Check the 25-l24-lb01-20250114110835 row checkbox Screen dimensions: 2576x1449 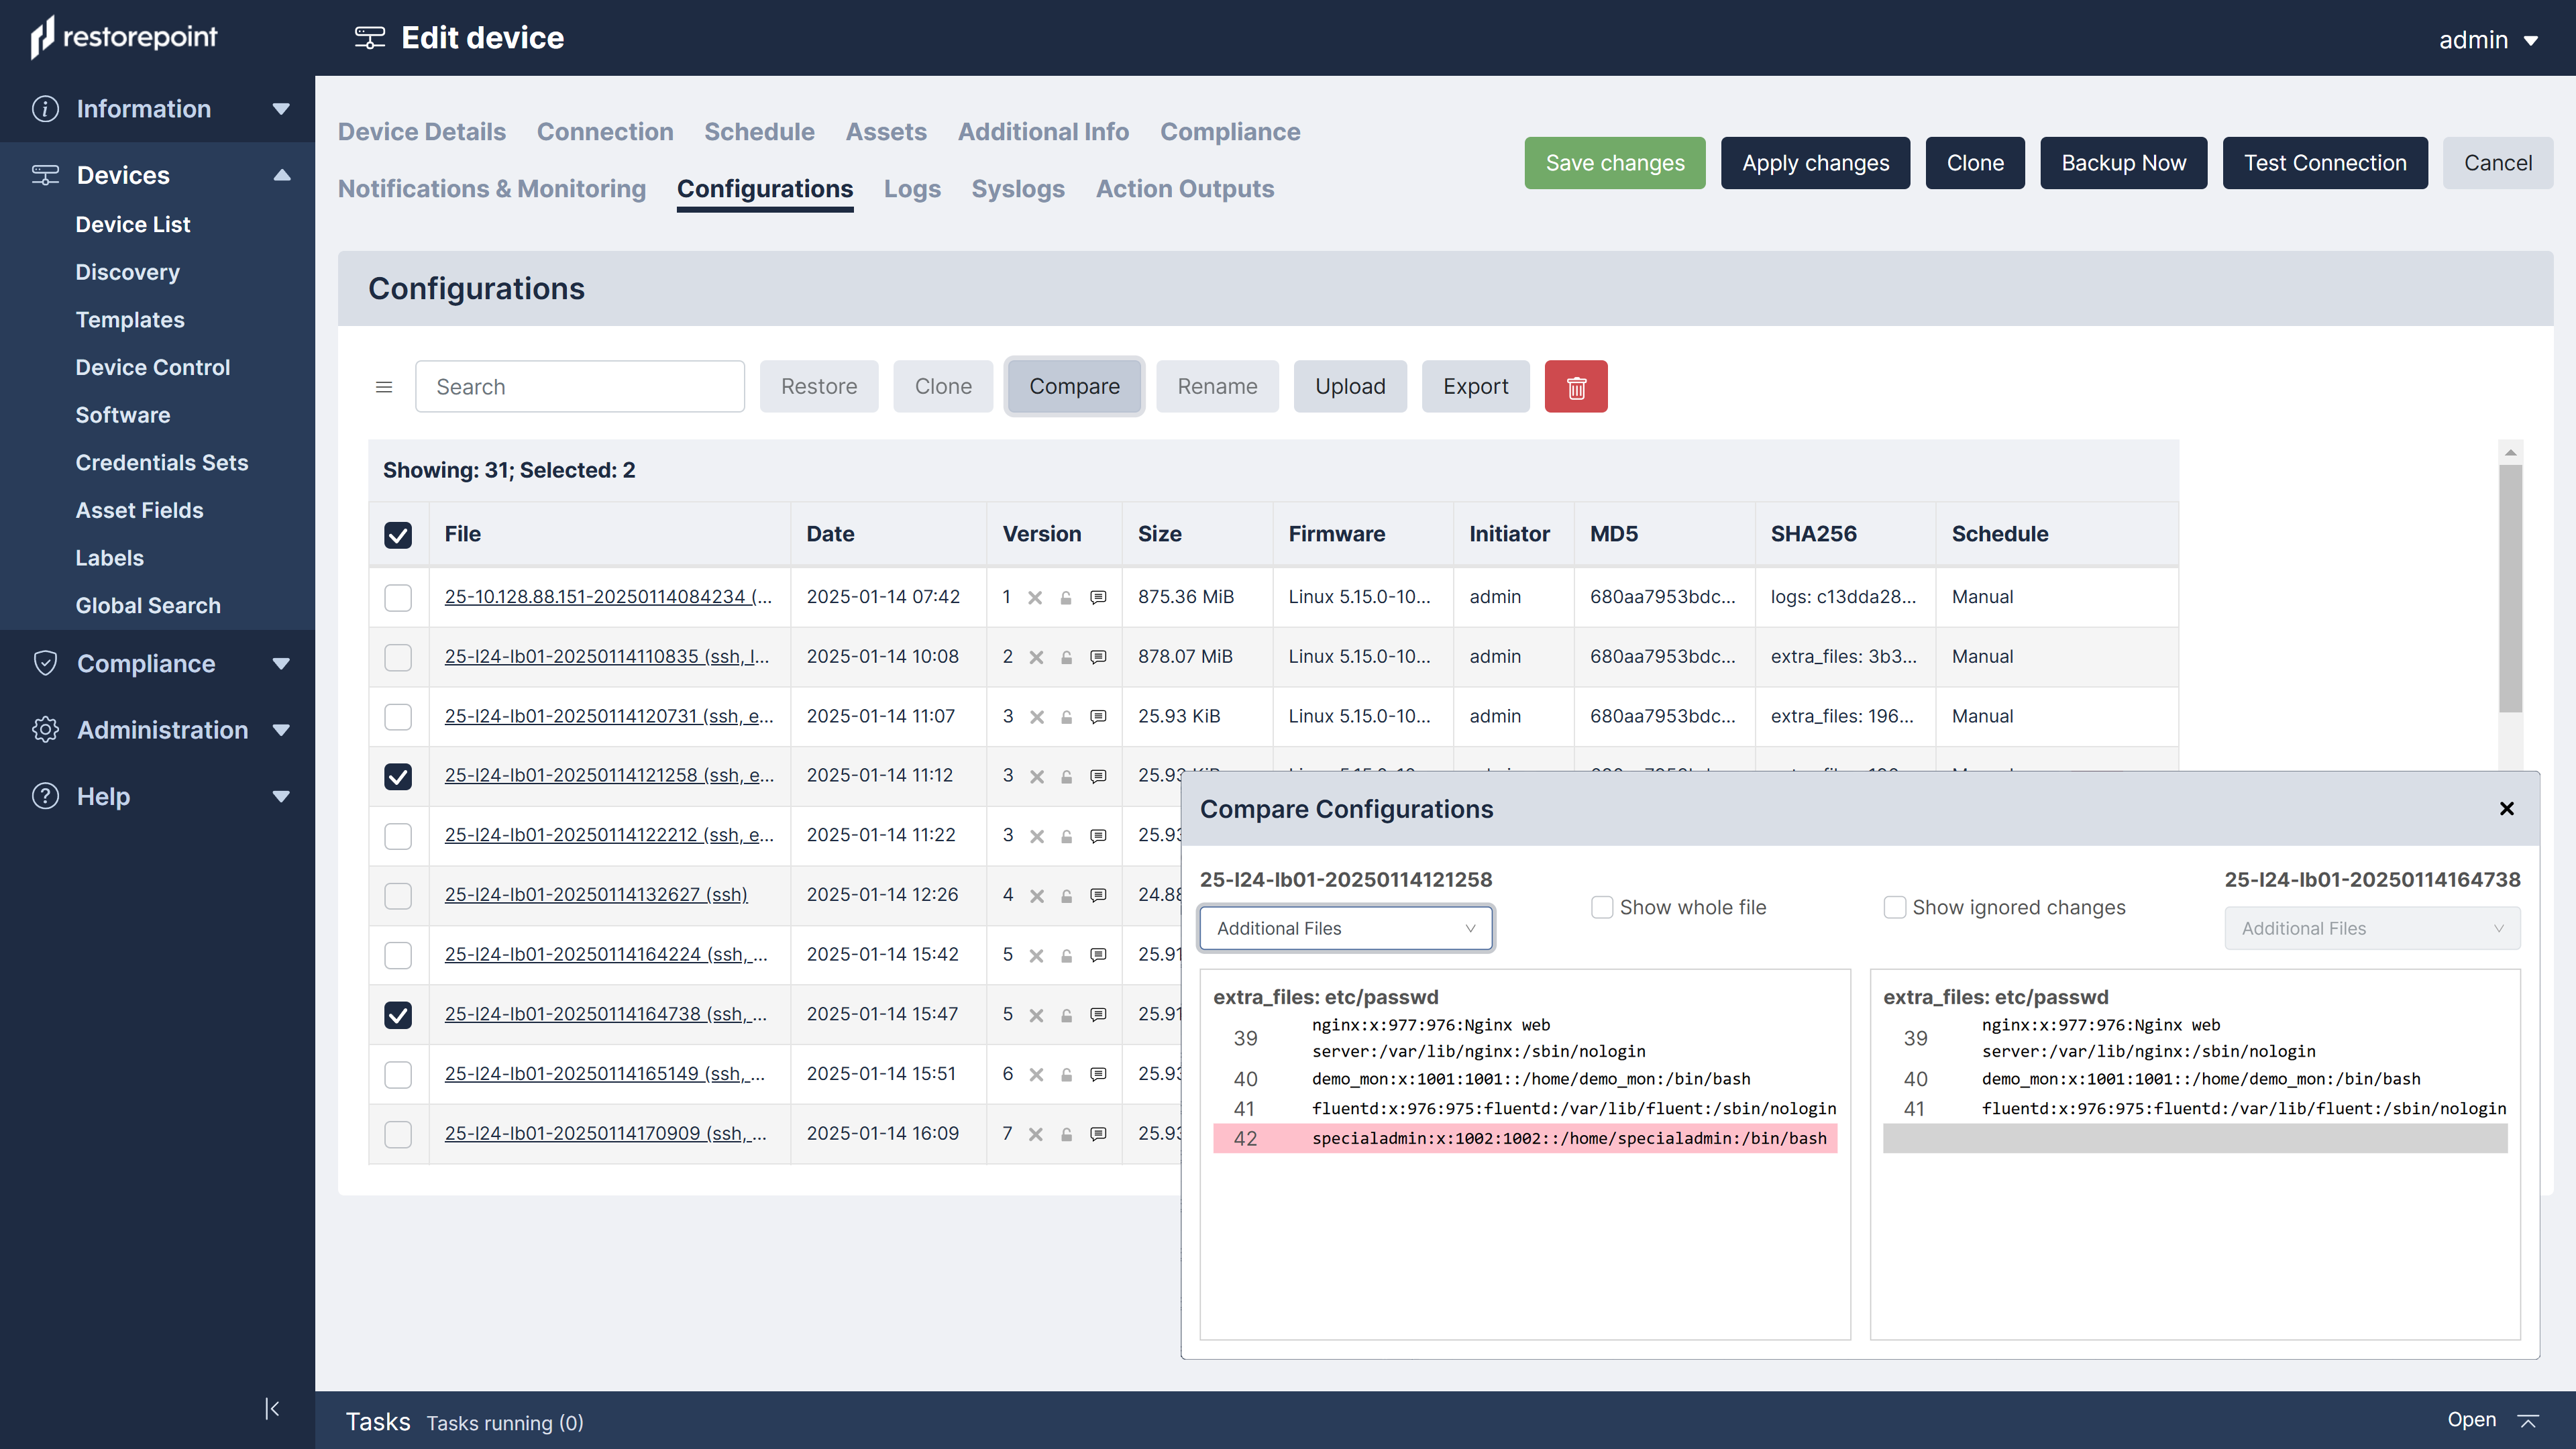[398, 657]
